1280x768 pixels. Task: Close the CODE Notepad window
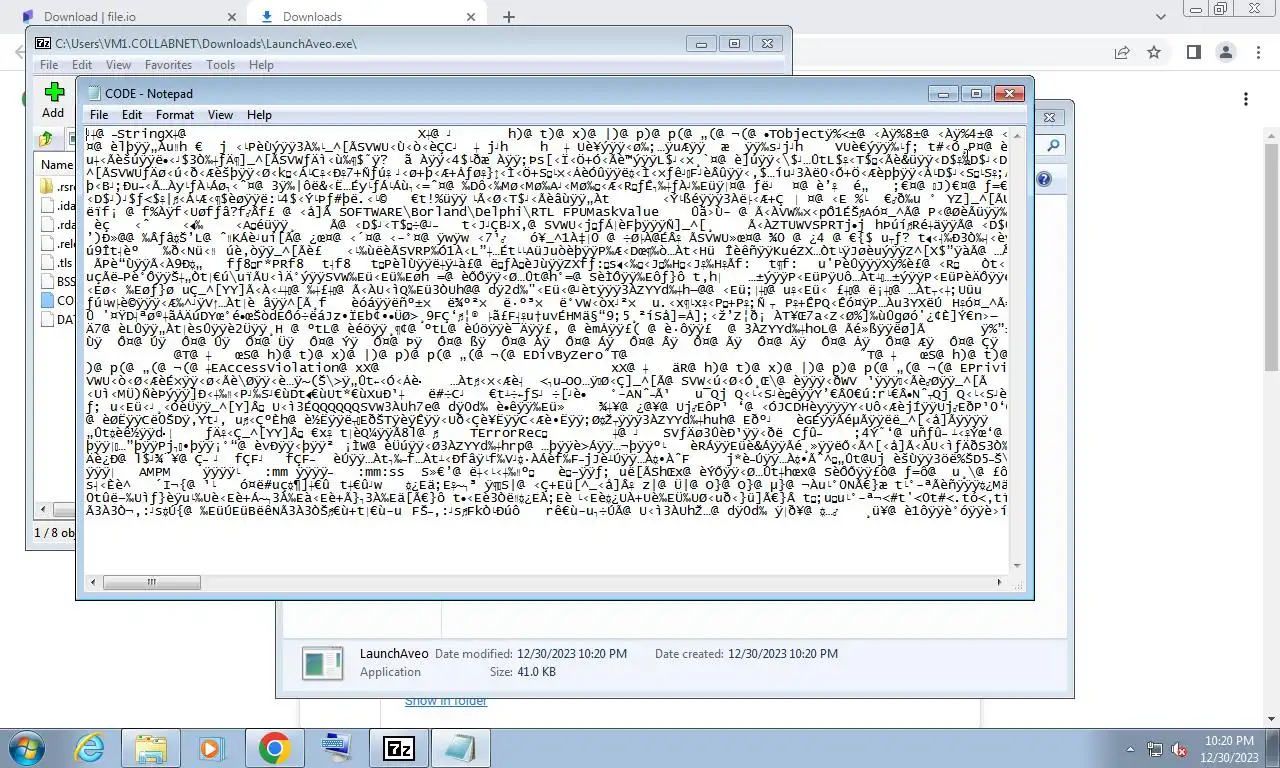pos(1009,93)
